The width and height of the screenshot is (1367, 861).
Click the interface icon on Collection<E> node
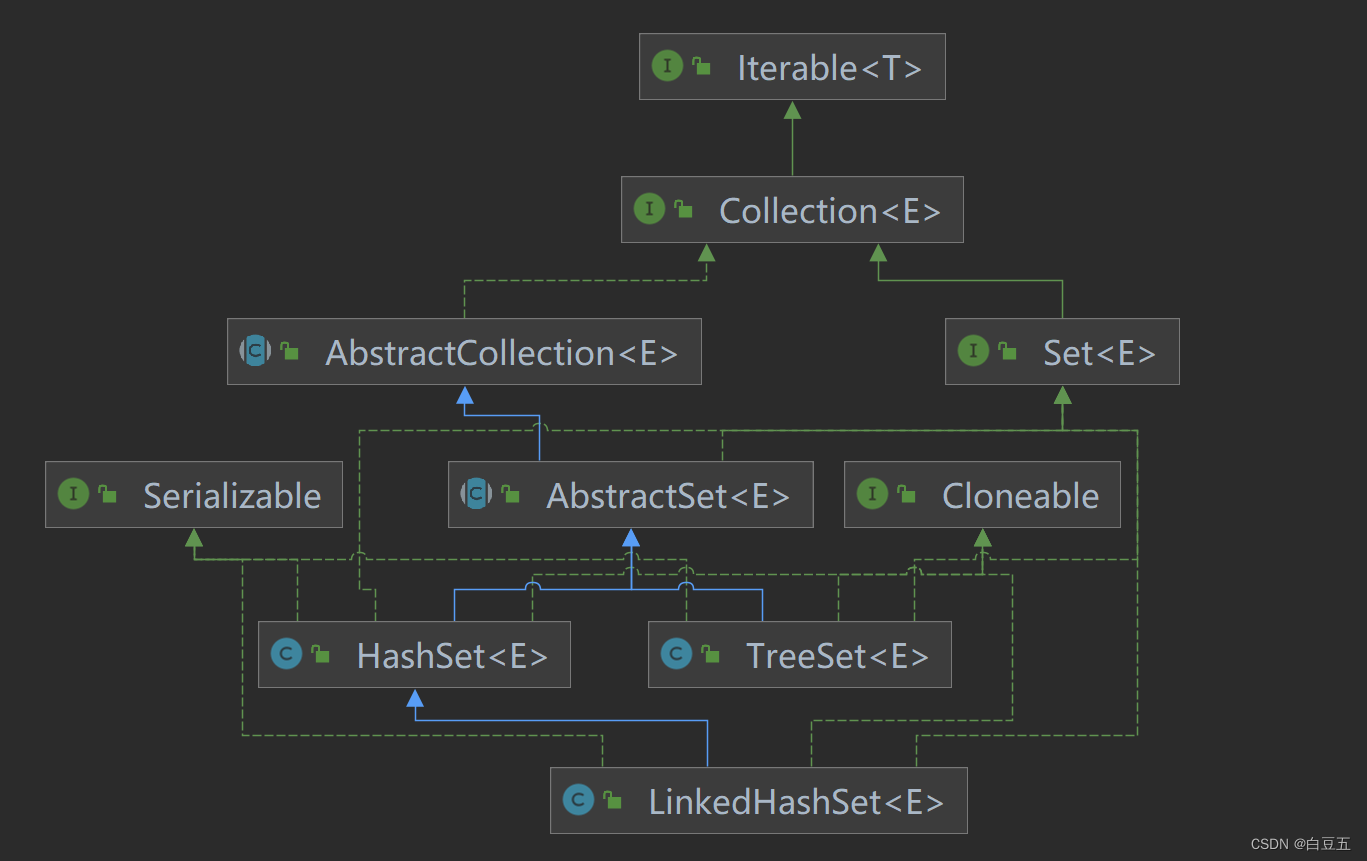(649, 208)
